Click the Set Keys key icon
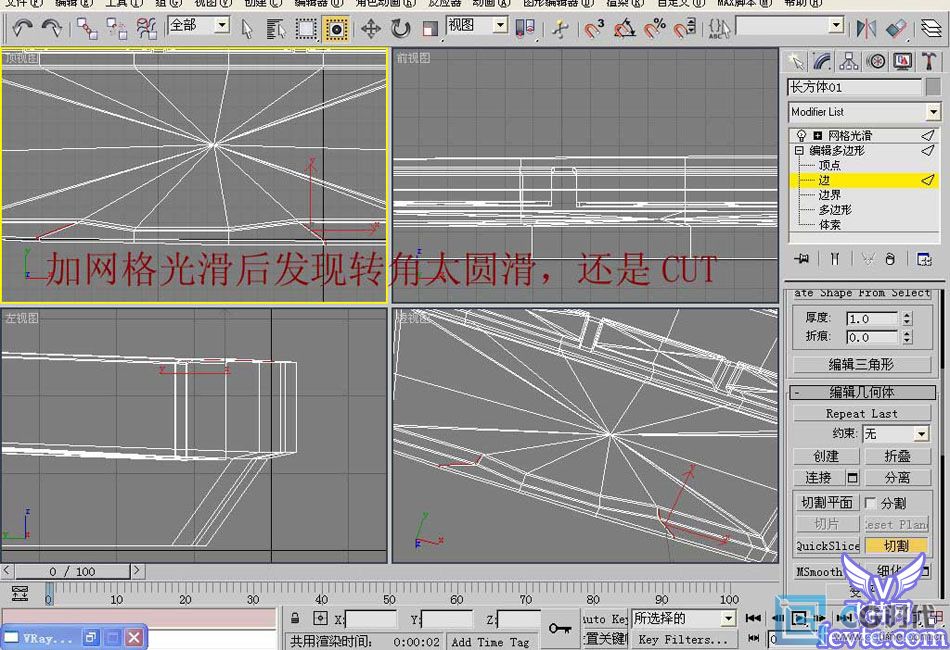 tap(560, 628)
